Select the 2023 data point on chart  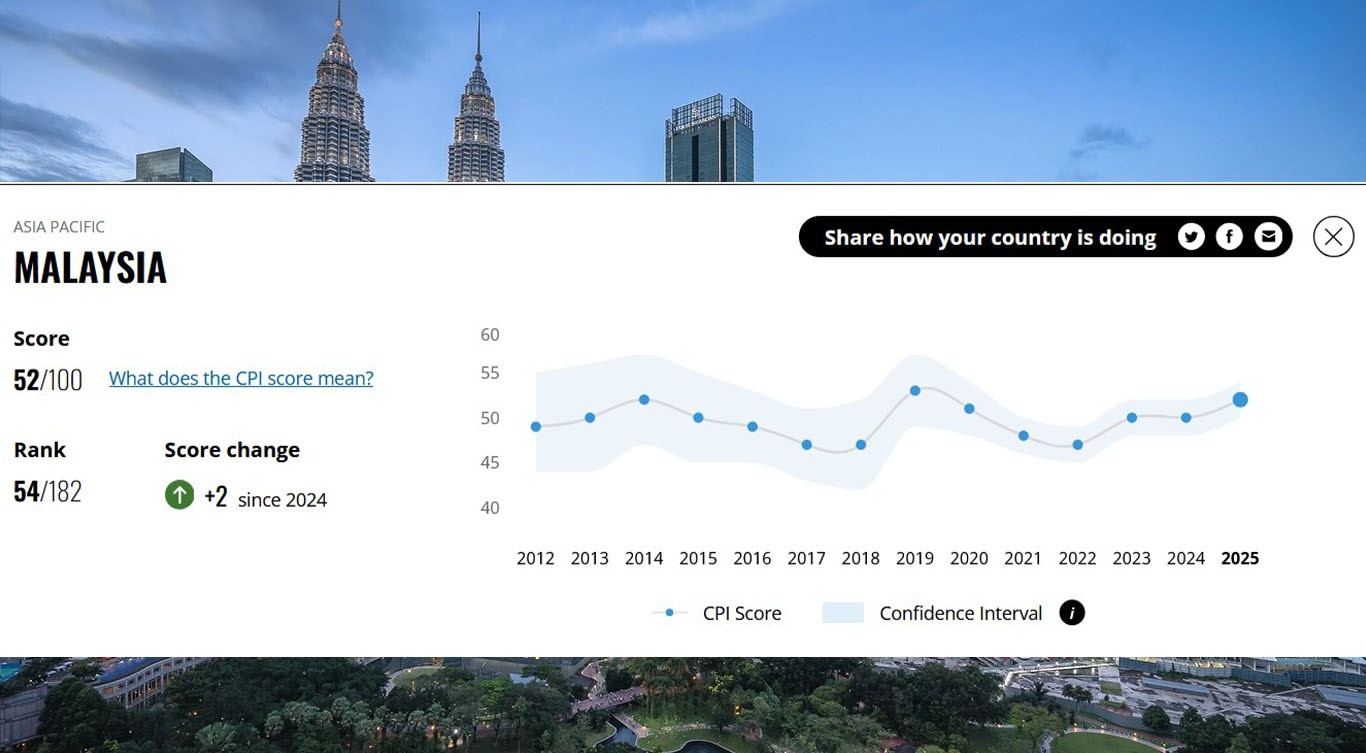pos(1132,418)
